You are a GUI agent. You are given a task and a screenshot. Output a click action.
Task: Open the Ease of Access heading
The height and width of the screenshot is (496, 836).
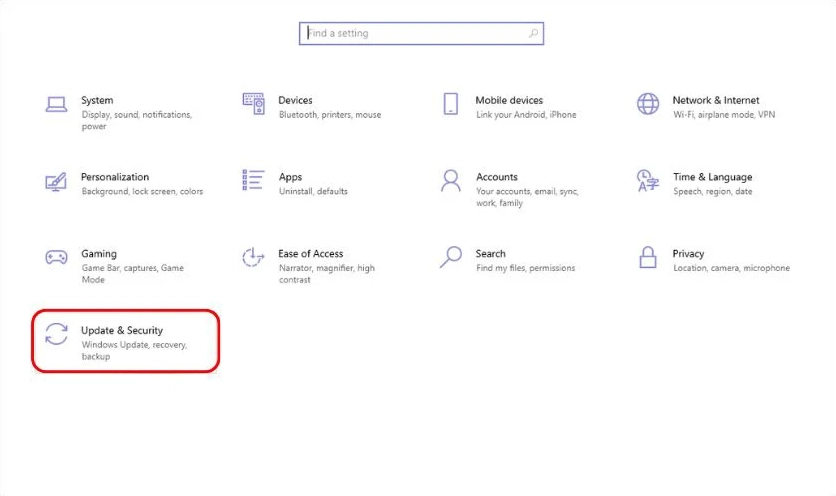point(311,254)
